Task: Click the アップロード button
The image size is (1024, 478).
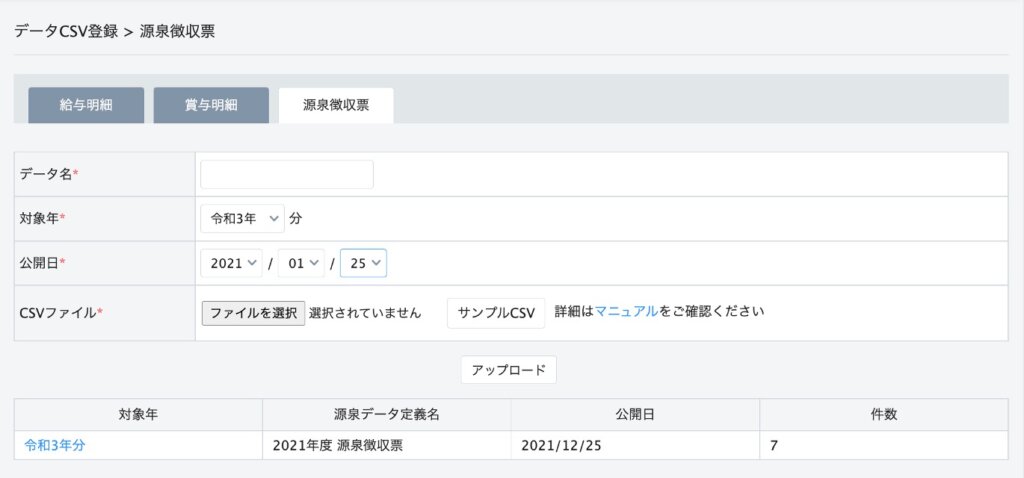Action: [508, 369]
